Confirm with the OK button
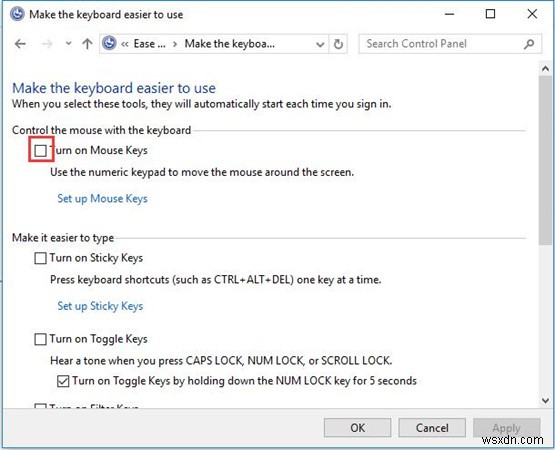555x450 pixels. (357, 428)
